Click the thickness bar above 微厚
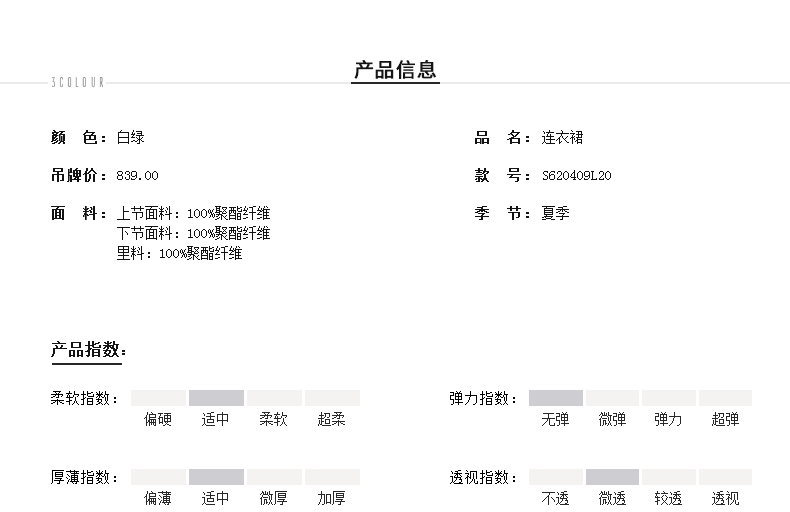The height and width of the screenshot is (512, 790). coord(275,477)
